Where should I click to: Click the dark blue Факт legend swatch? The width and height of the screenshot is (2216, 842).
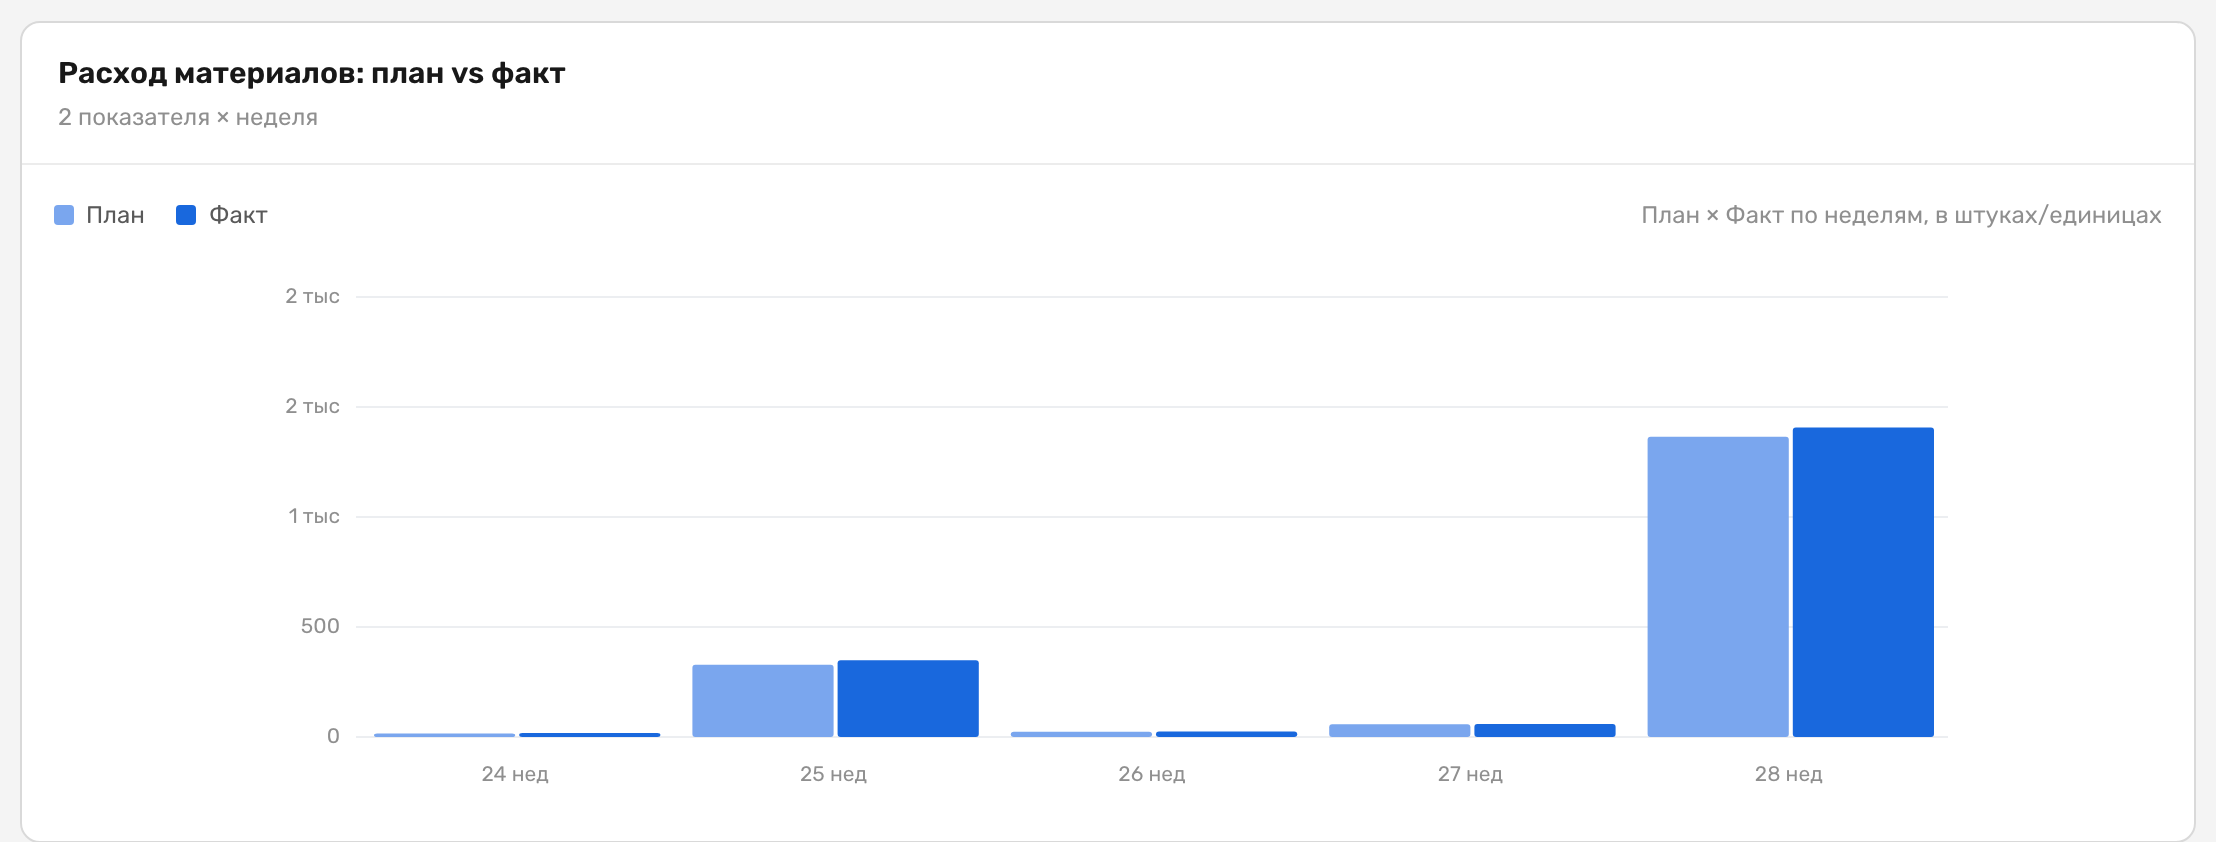[186, 215]
